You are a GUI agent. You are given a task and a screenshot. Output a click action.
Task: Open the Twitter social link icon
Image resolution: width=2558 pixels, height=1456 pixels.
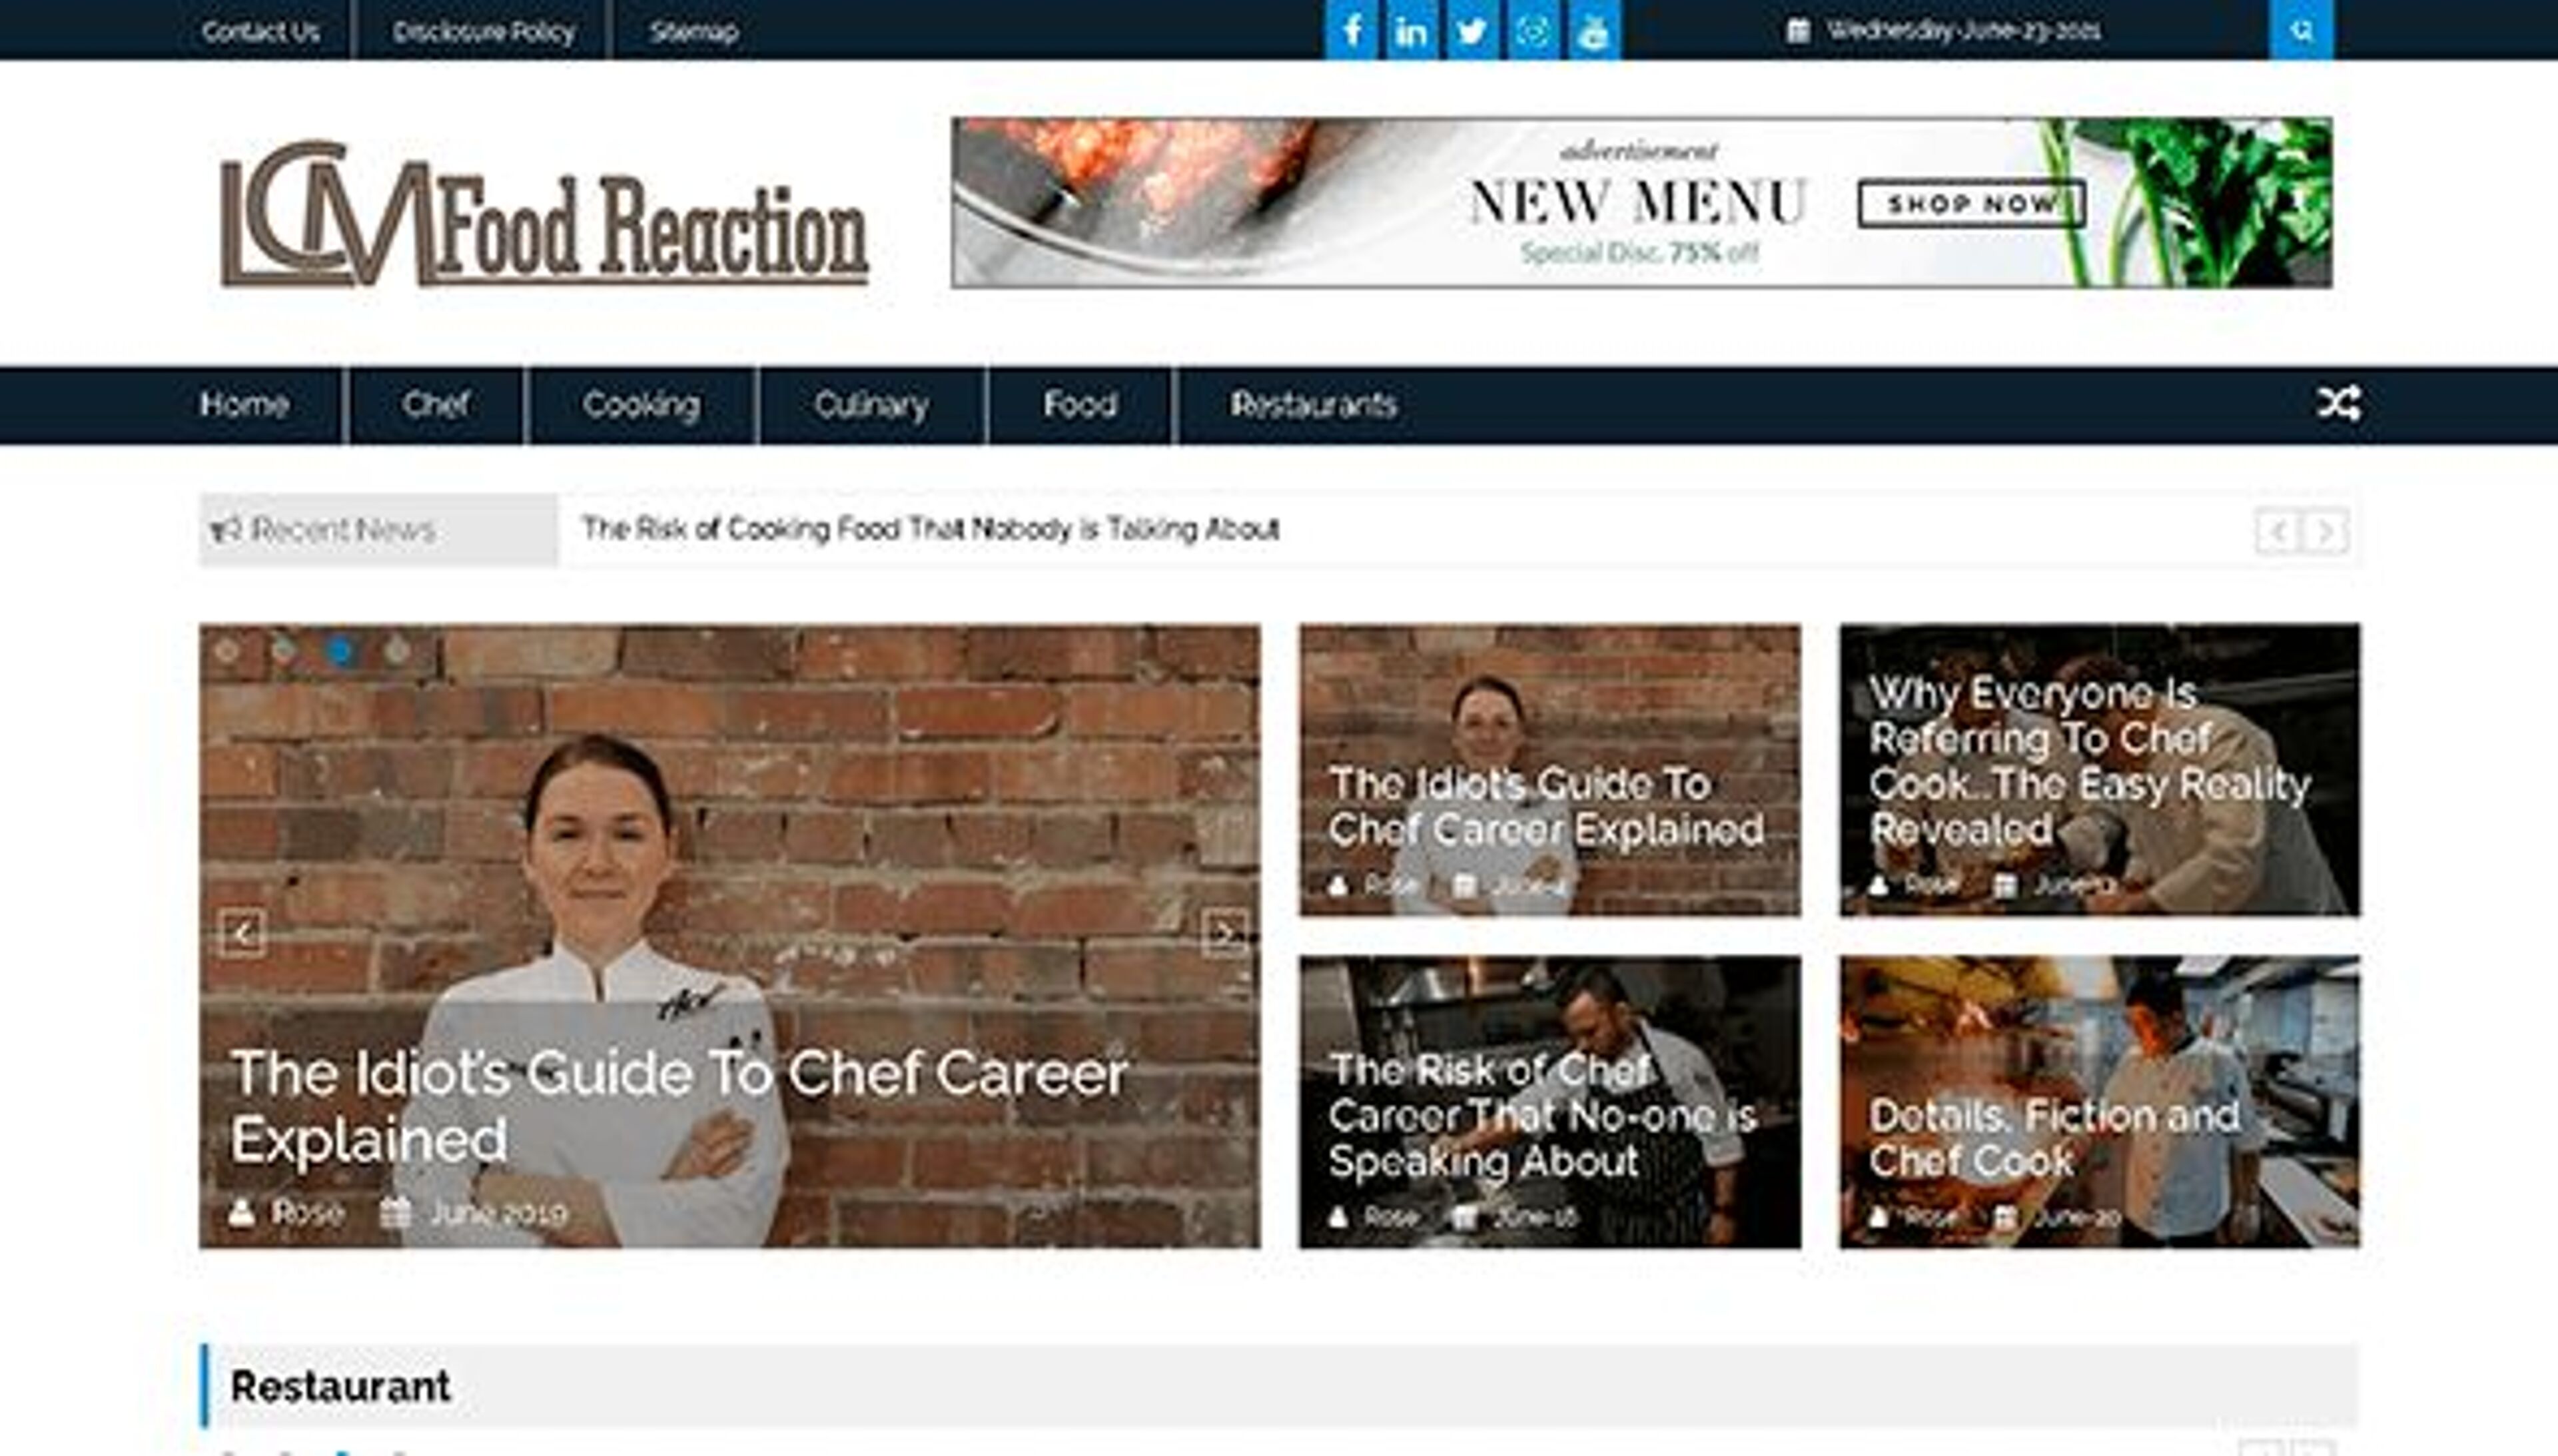1472,30
